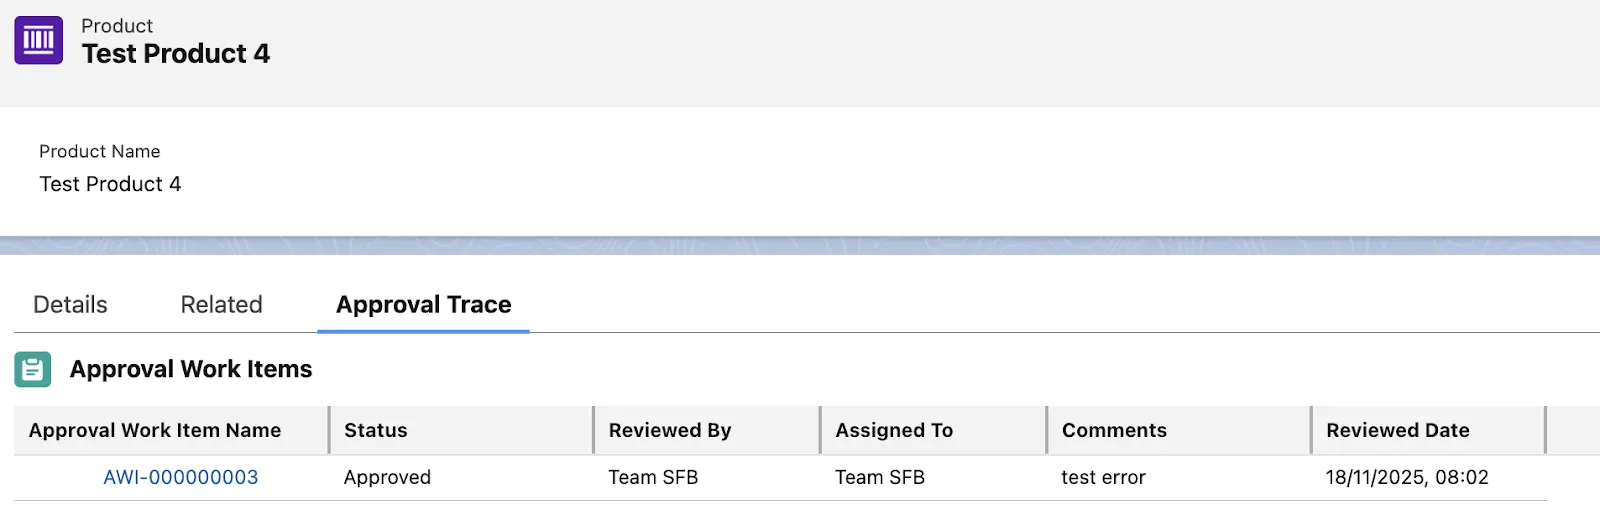Click the Product Name field value
1600x520 pixels.
pos(110,185)
